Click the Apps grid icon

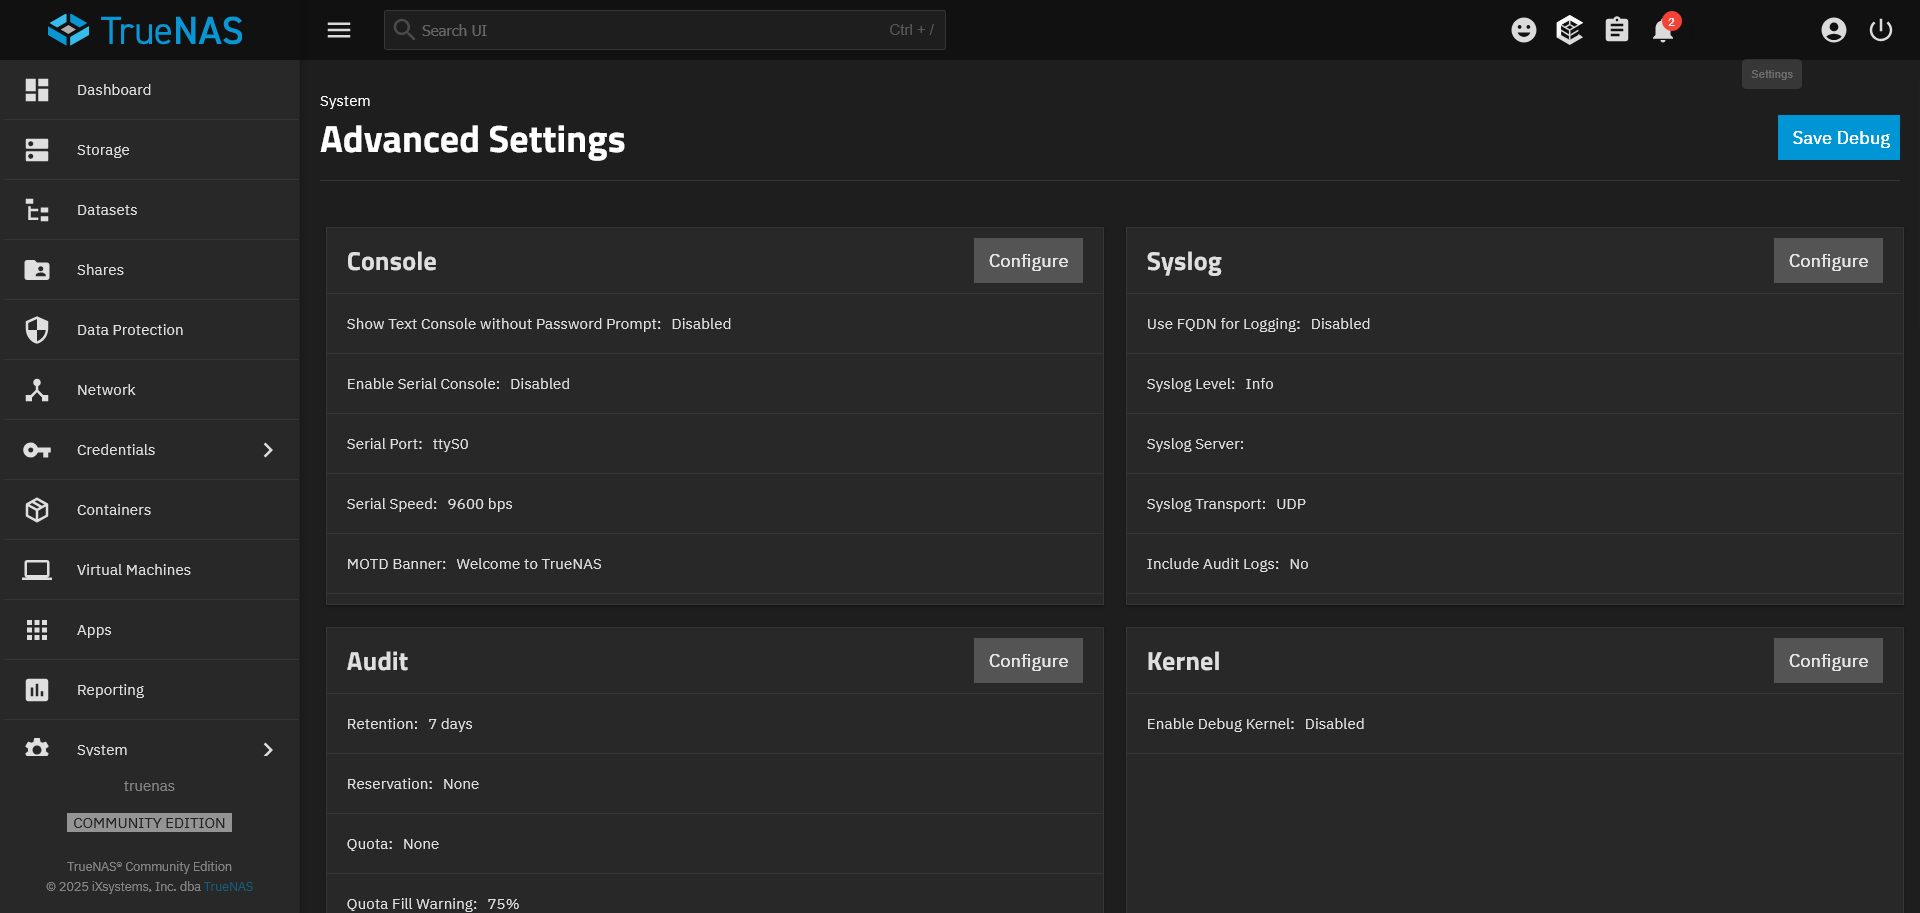click(x=37, y=630)
